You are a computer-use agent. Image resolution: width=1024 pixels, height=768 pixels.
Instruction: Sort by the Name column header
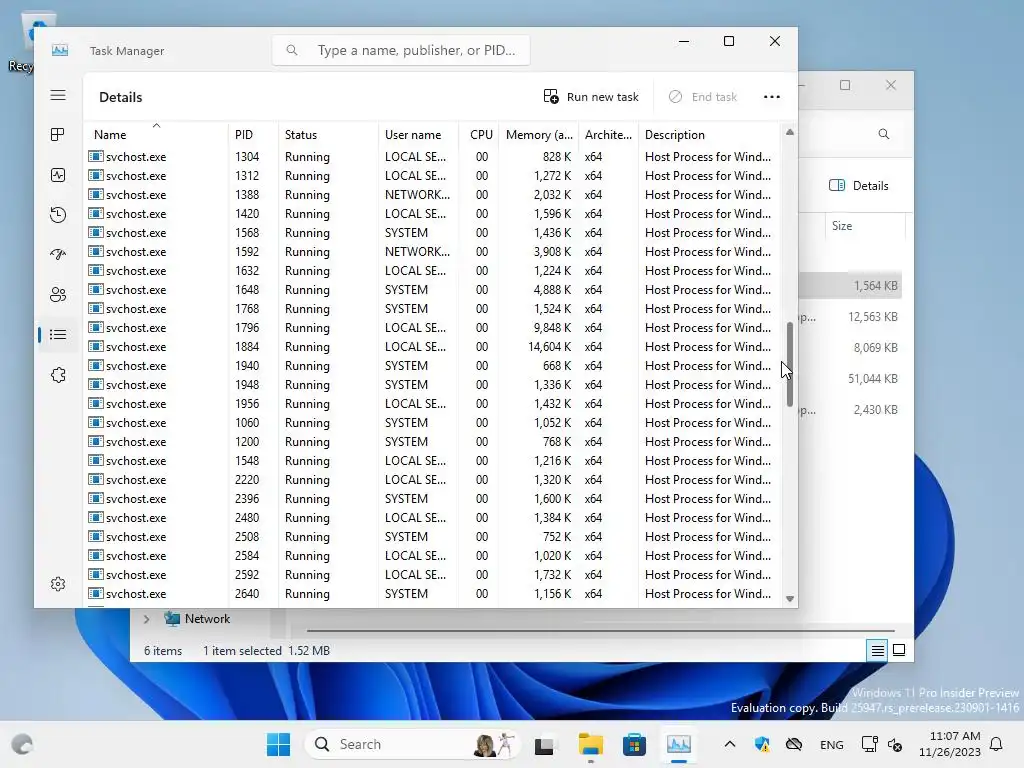[x=156, y=135]
